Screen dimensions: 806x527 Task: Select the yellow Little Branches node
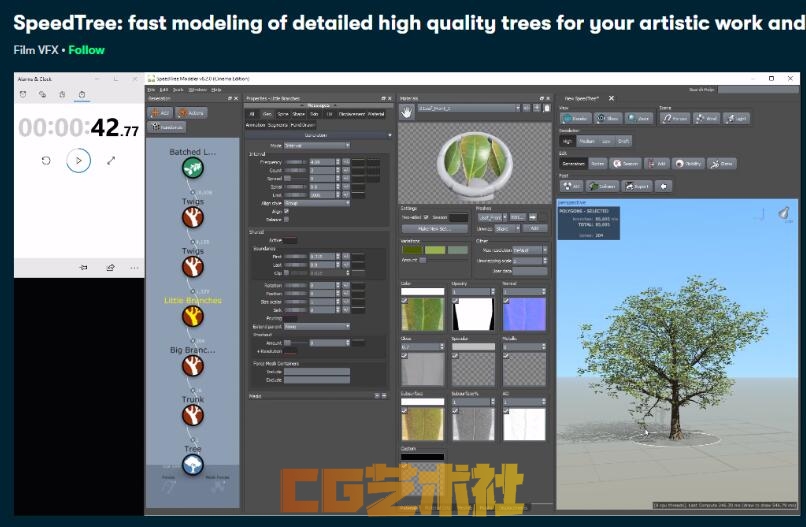[x=193, y=316]
